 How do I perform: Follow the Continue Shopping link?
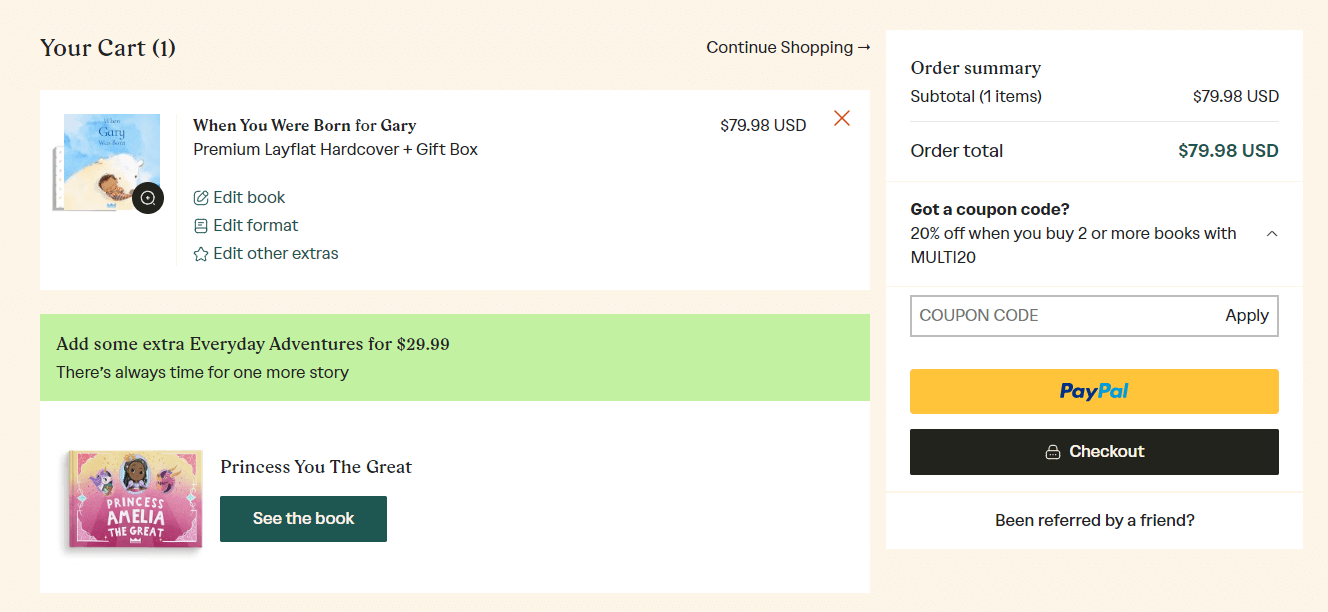point(780,47)
